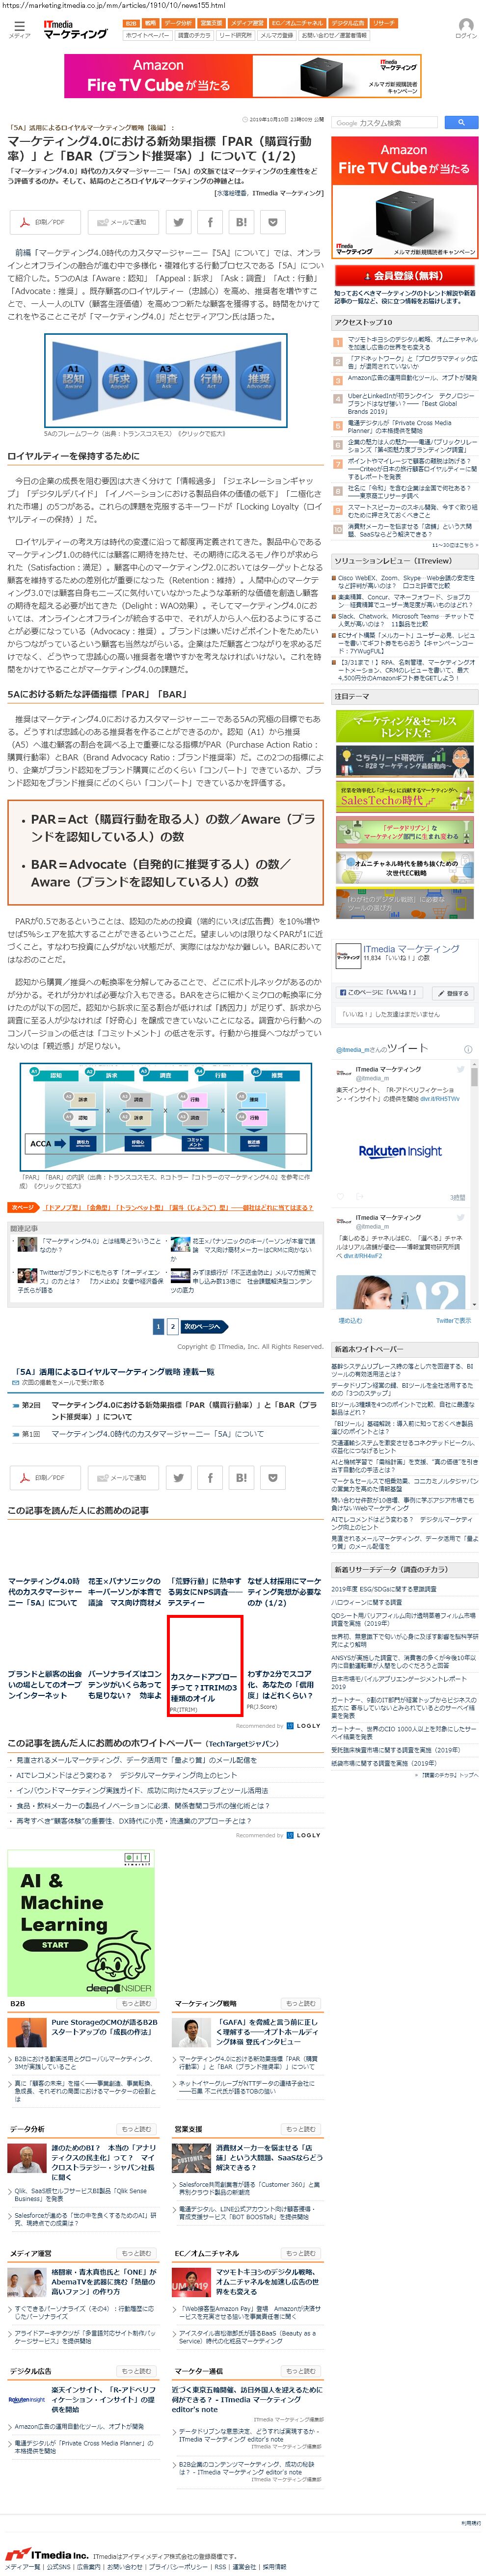Screen dimensions: 486x2576
Task: Click もっと読む in EC/オムニチャネル section
Action: pos(300,2253)
